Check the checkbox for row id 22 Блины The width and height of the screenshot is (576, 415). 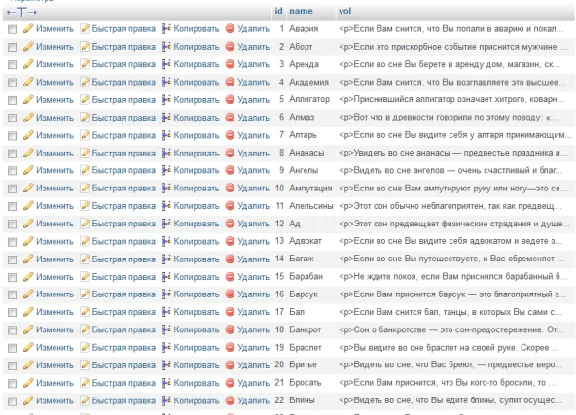(x=12, y=401)
